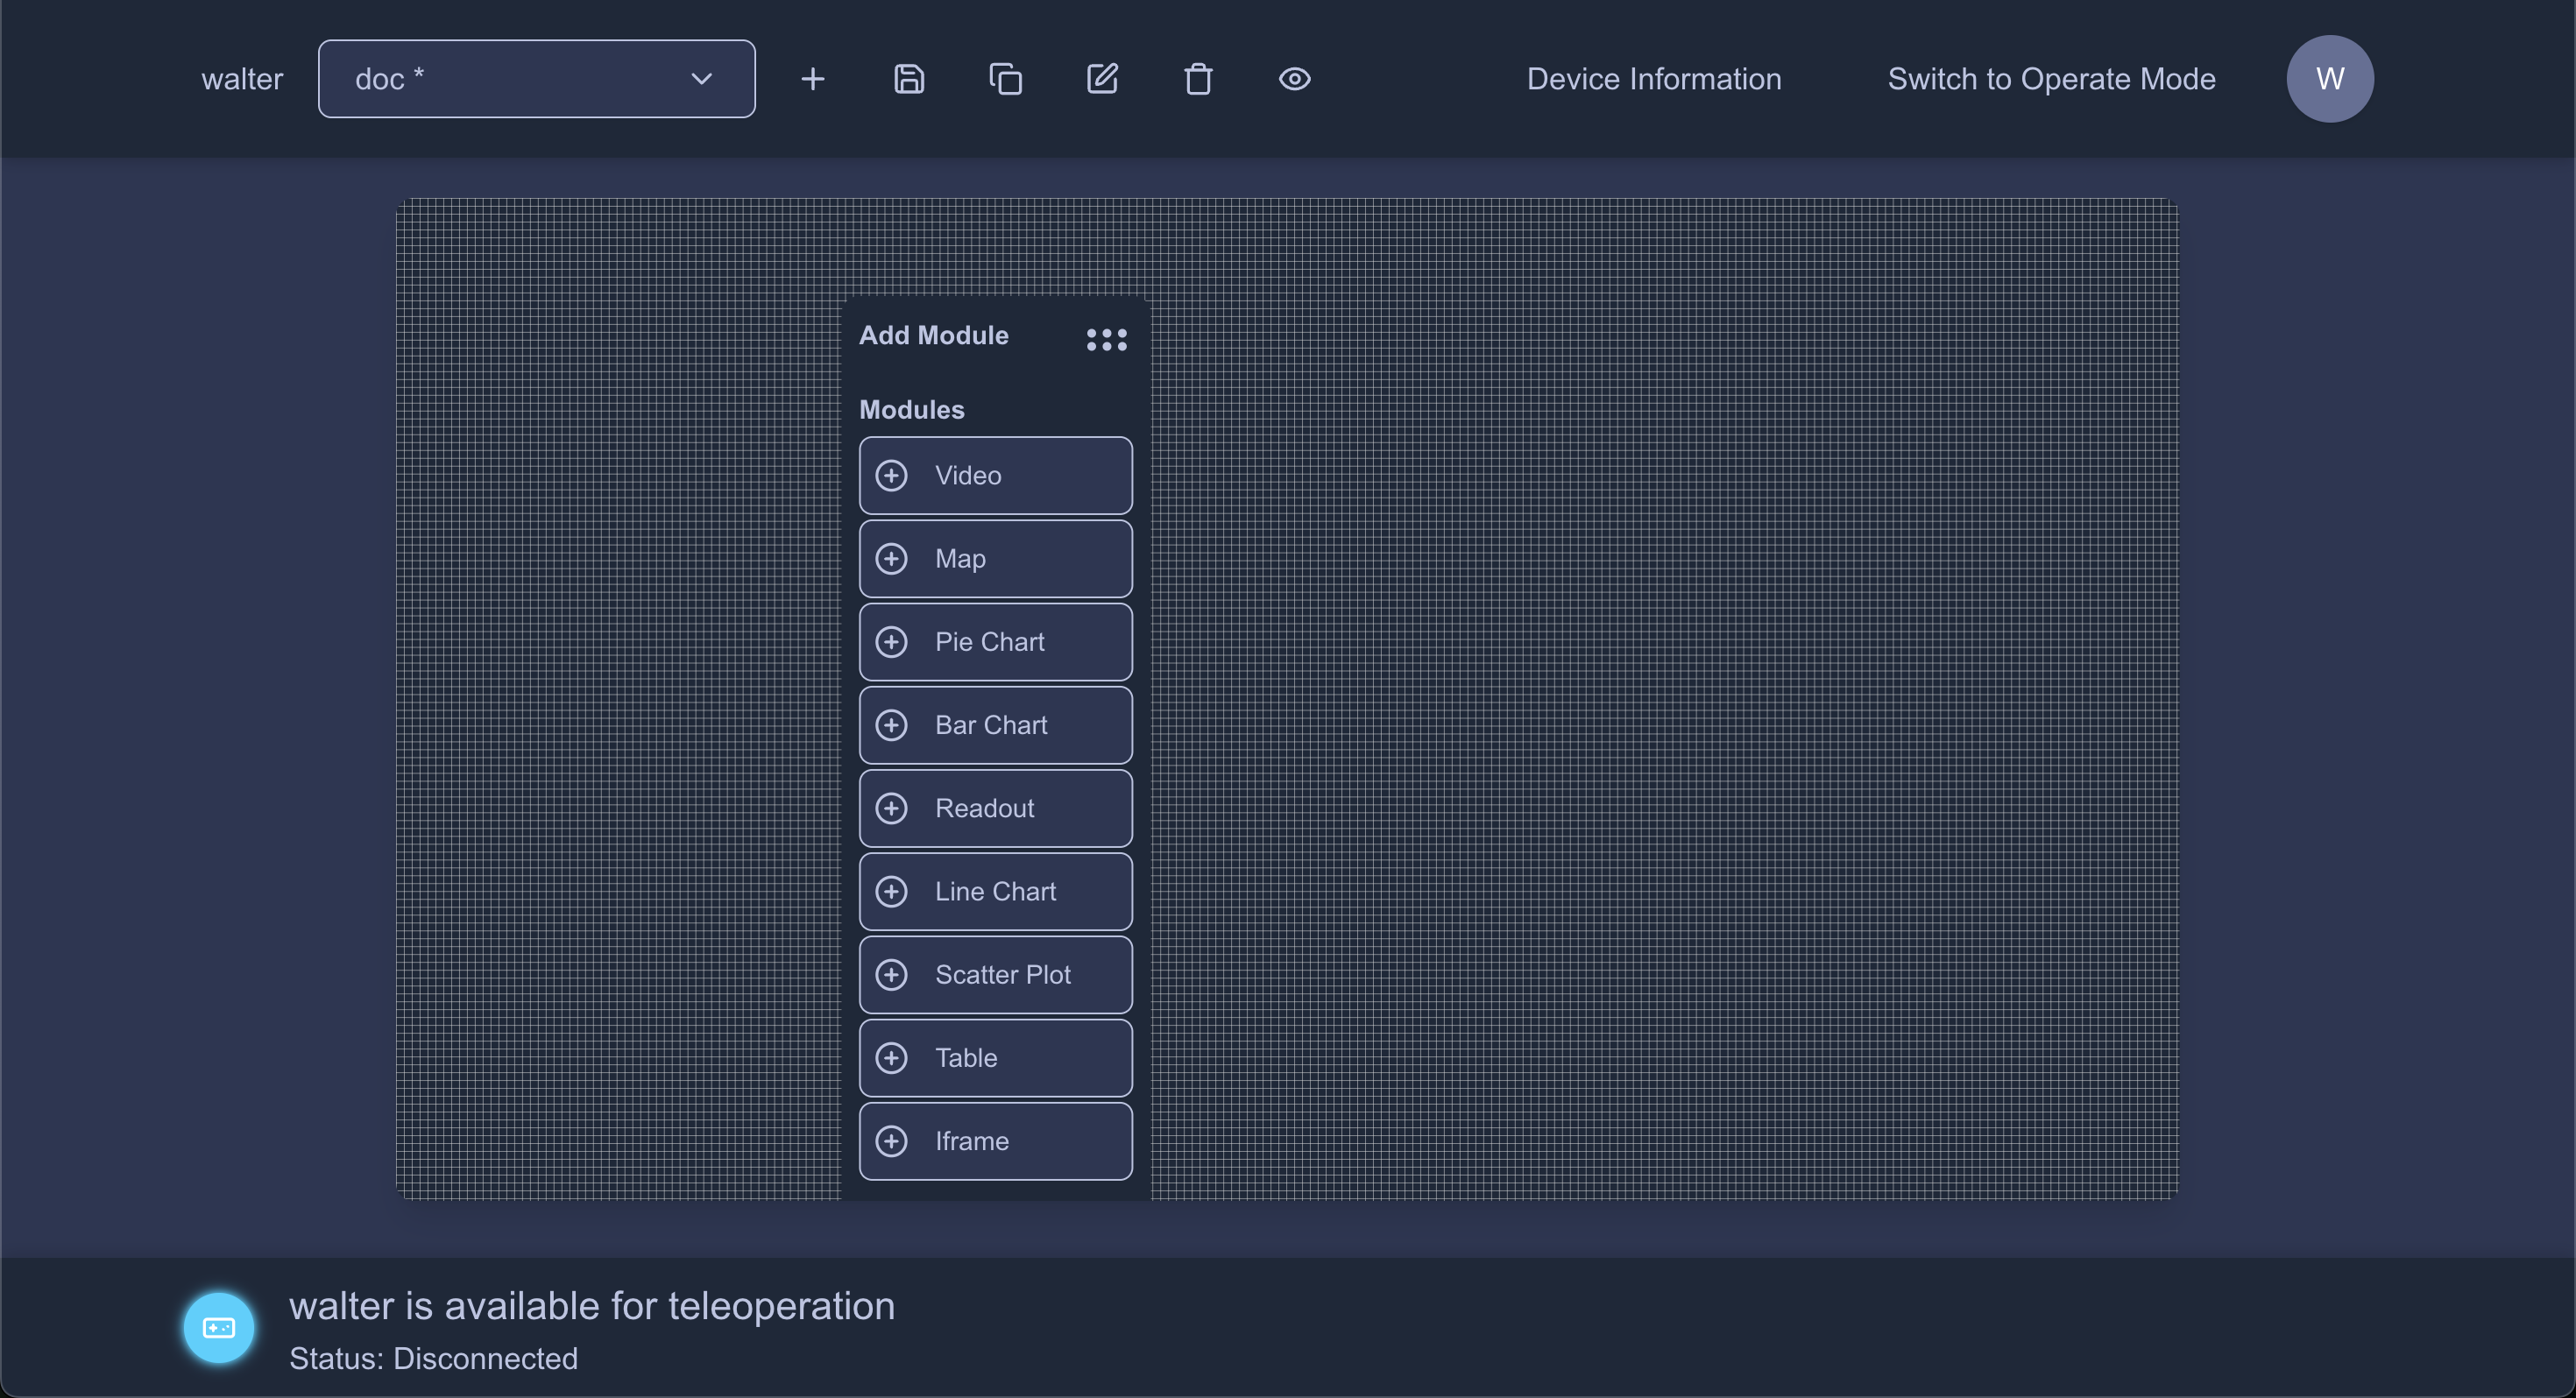The height and width of the screenshot is (1398, 2576).
Task: Toggle preview with the eye icon
Action: tap(1294, 79)
